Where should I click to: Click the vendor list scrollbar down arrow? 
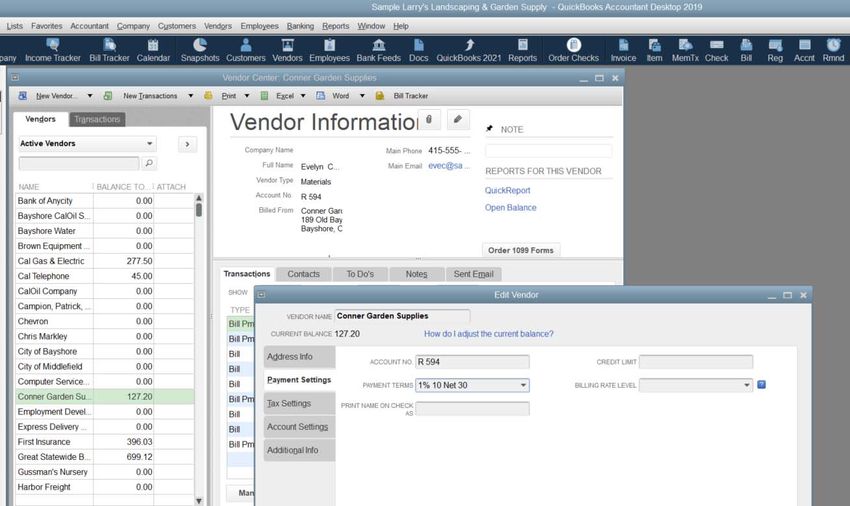199,501
